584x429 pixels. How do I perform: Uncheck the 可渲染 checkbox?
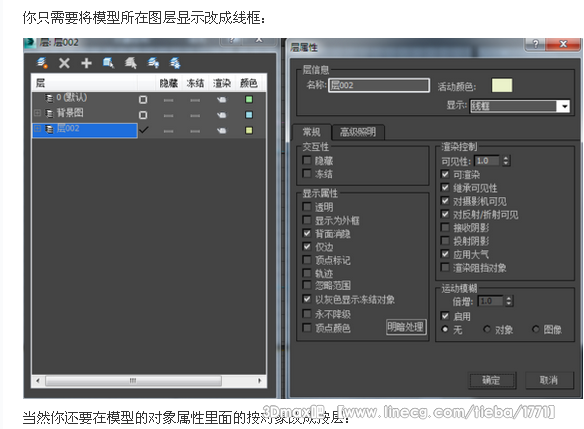tap(445, 174)
